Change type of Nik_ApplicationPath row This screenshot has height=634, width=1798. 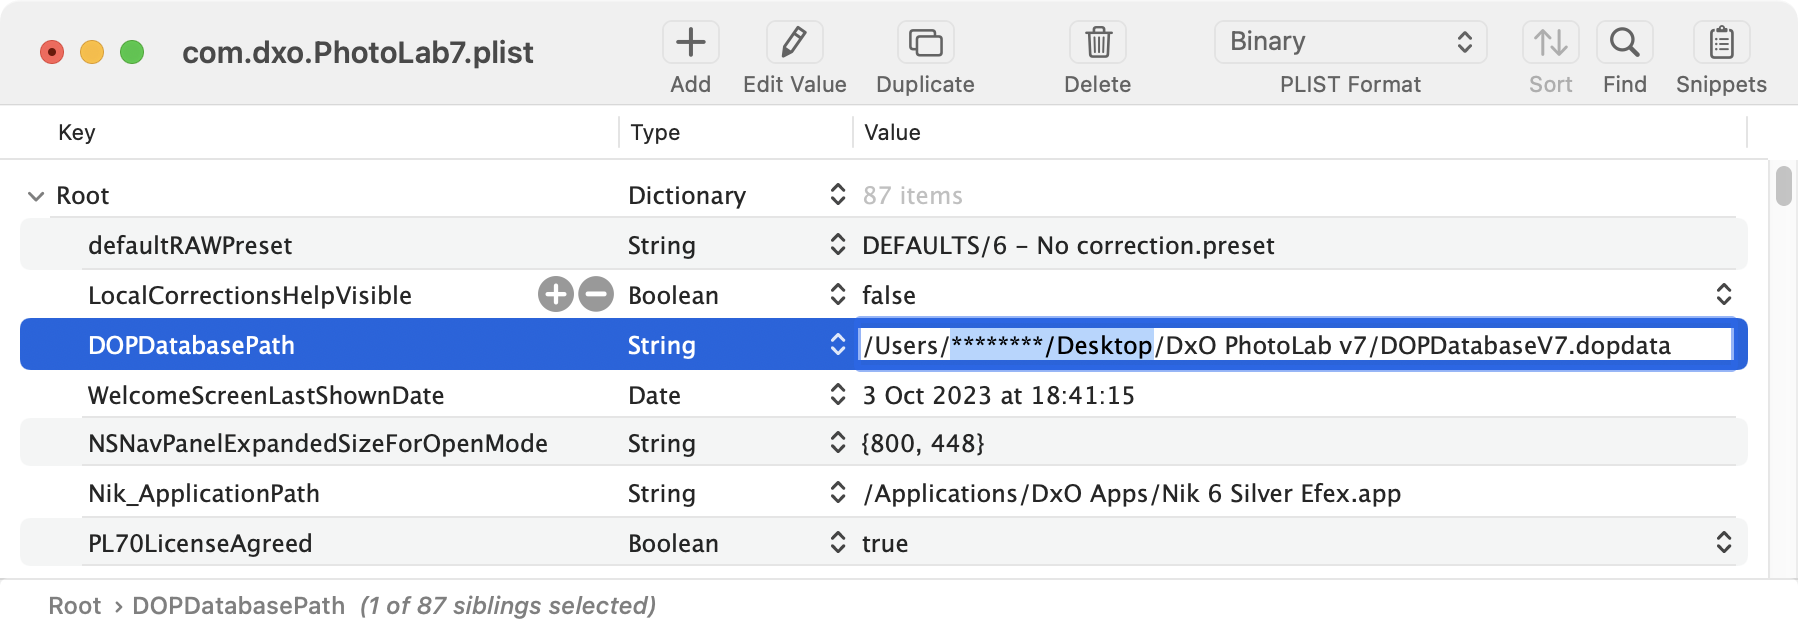(838, 492)
